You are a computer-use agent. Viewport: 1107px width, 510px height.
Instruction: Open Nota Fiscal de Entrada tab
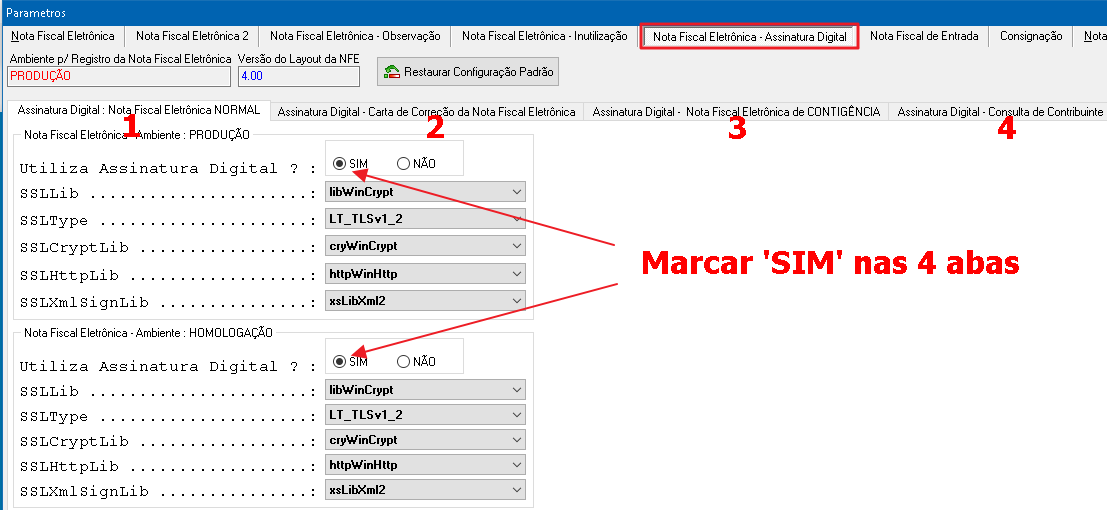coord(923,36)
